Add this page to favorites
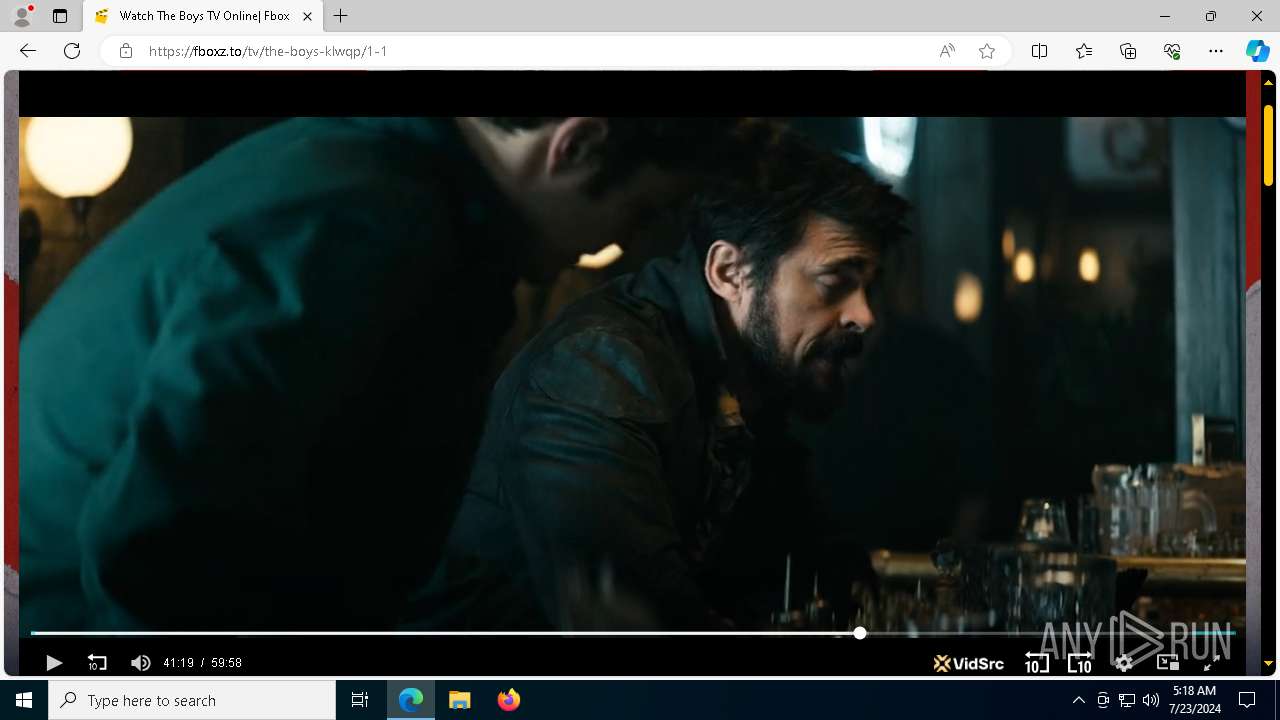This screenshot has width=1280, height=720. (987, 51)
